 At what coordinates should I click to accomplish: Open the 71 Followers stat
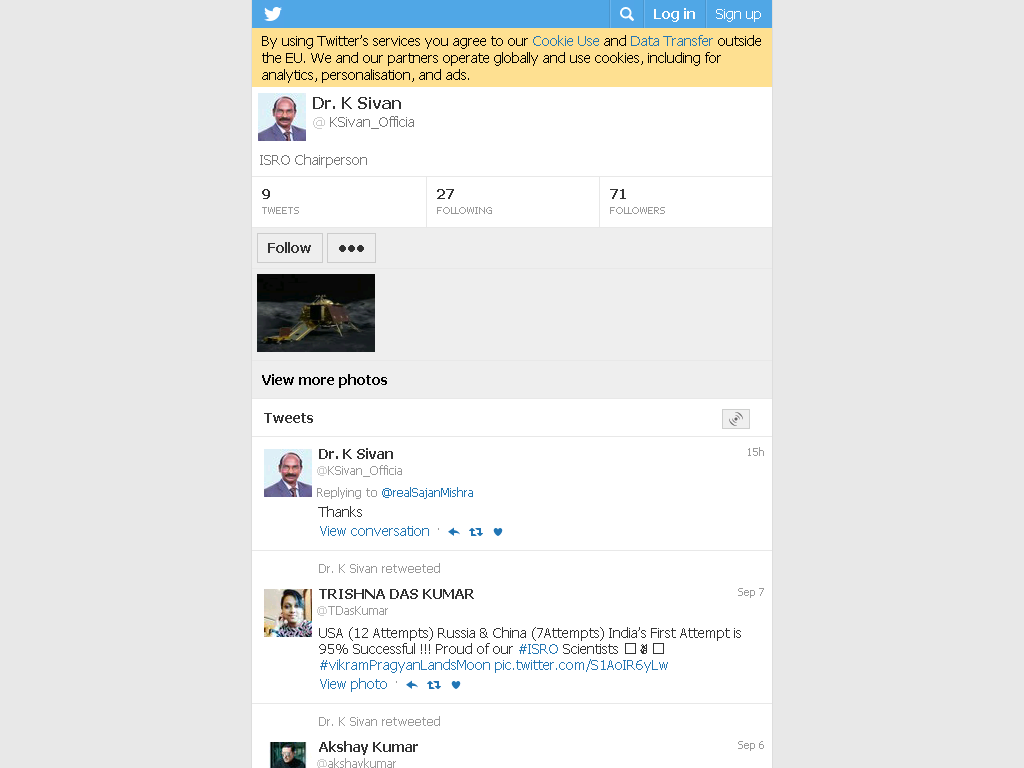click(x=686, y=202)
